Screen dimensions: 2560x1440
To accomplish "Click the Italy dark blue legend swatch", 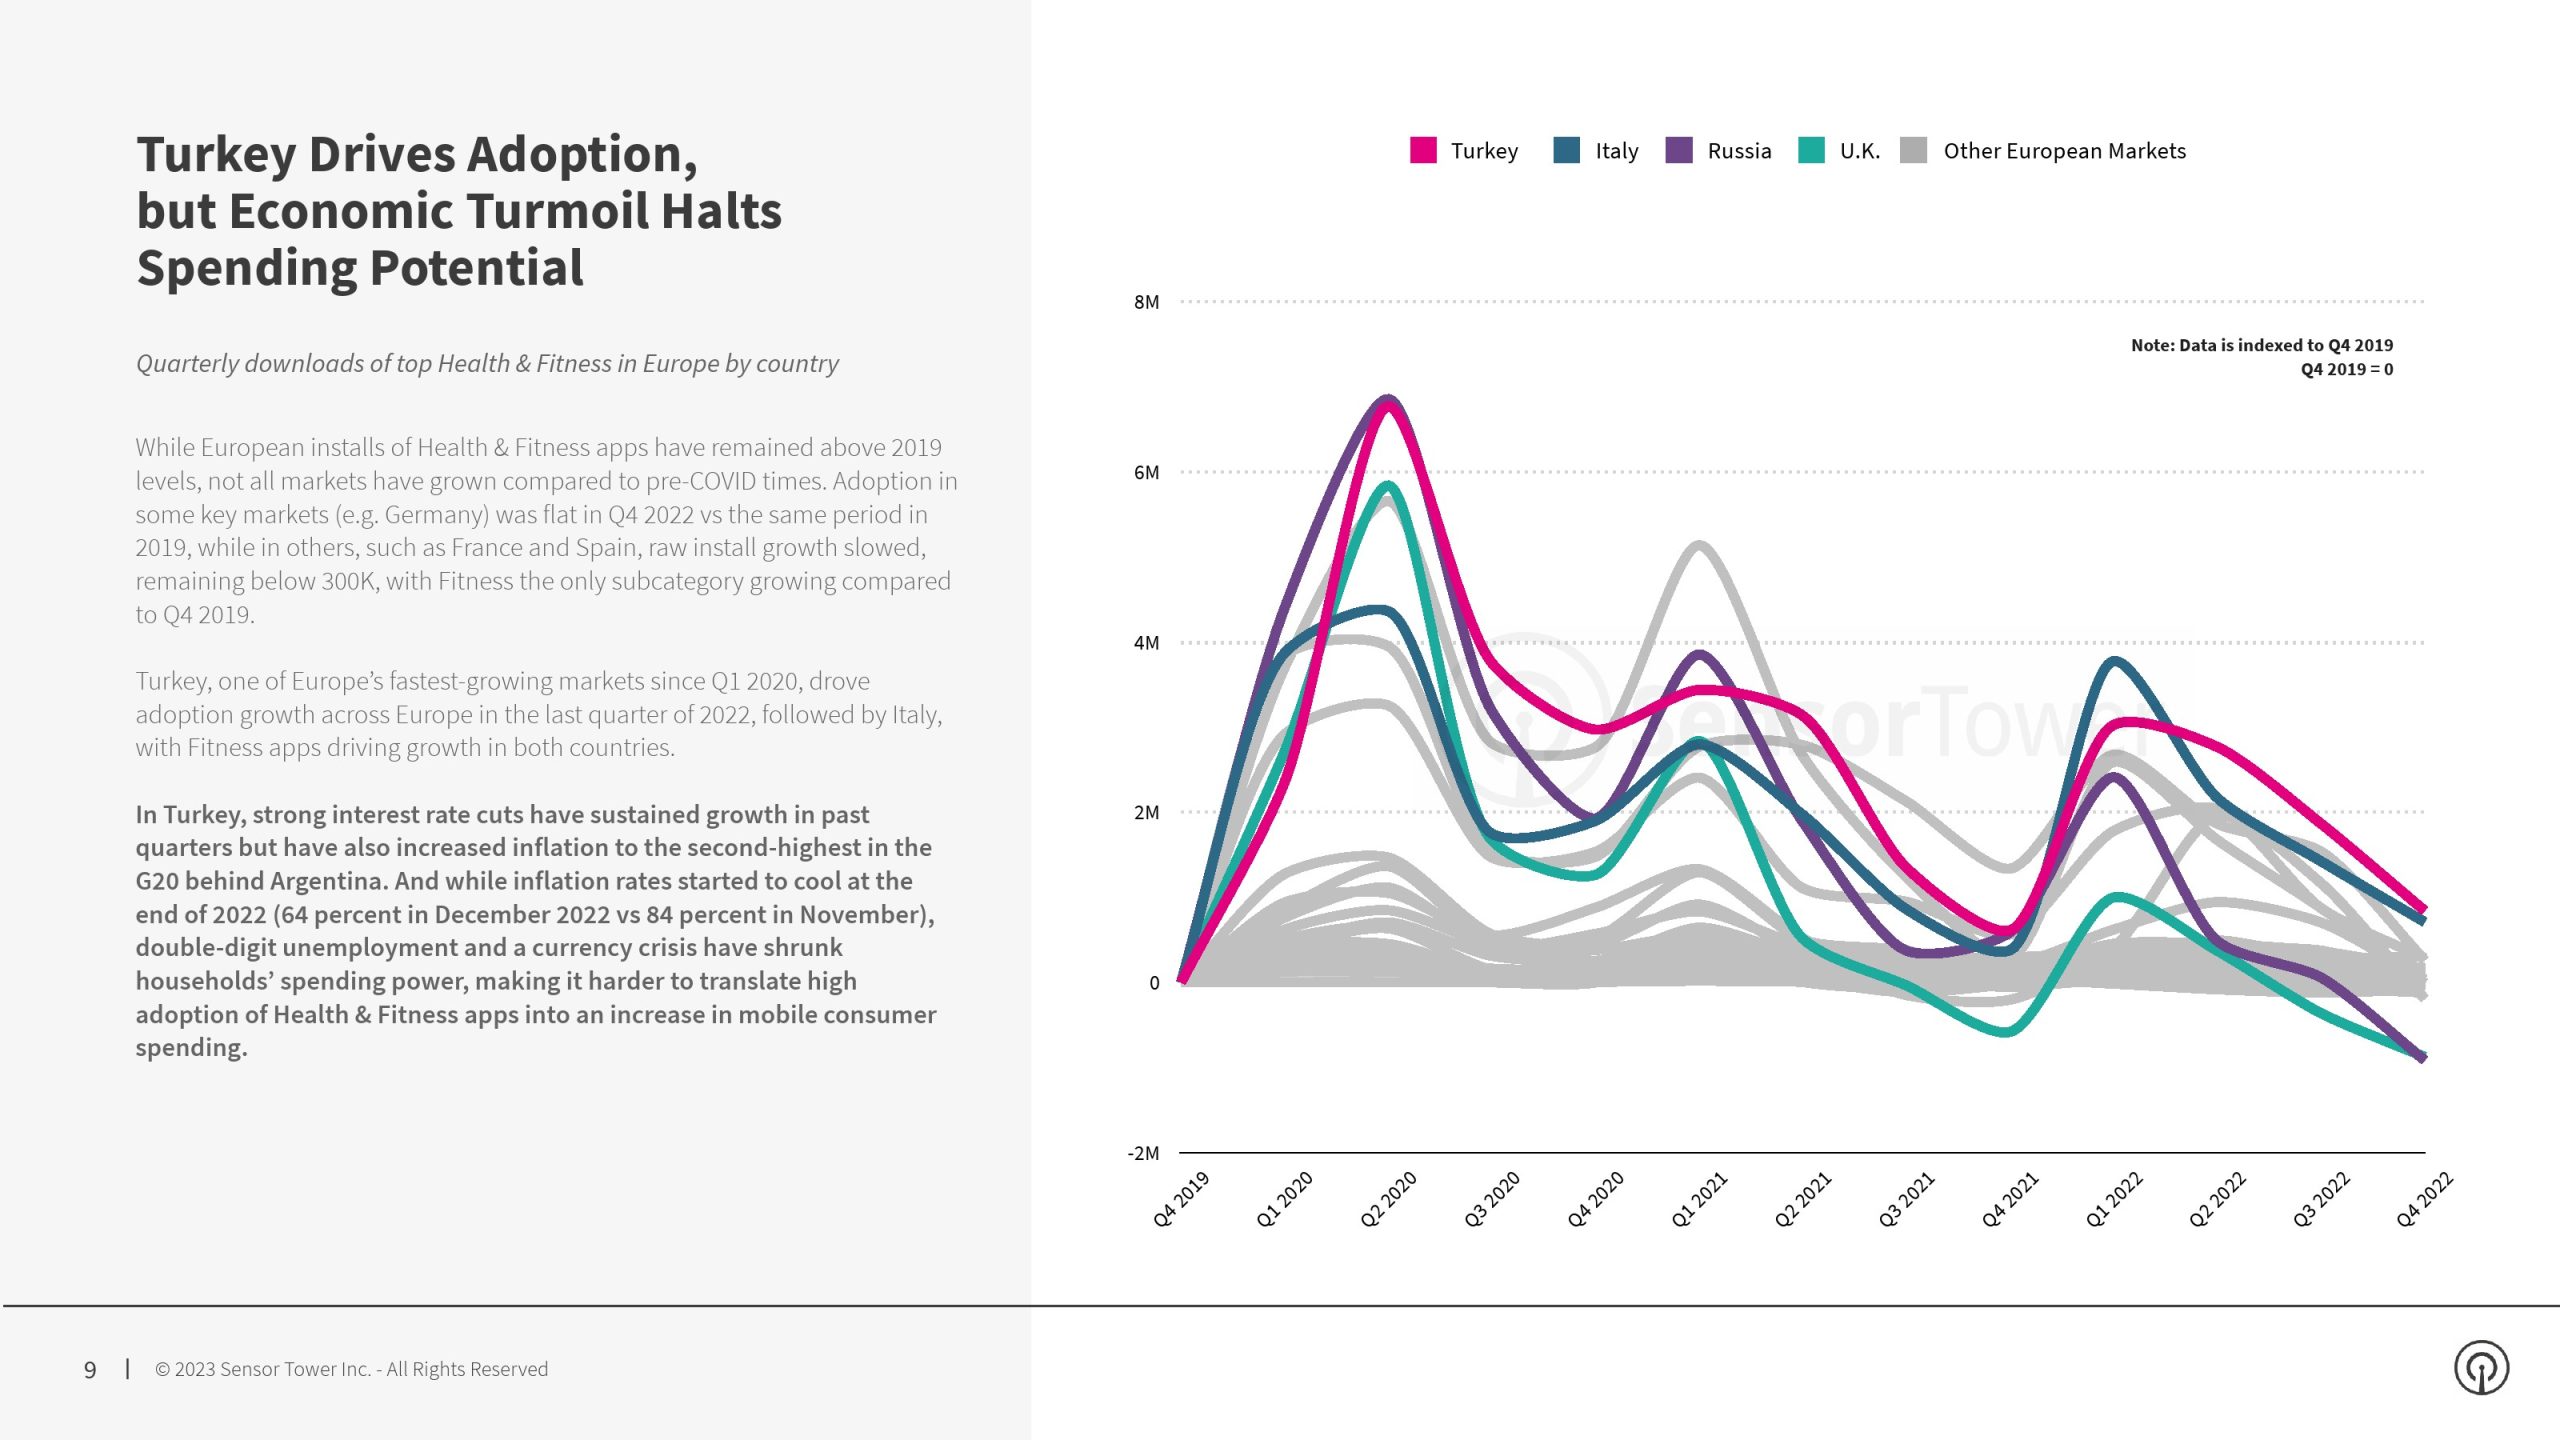I will (1566, 150).
